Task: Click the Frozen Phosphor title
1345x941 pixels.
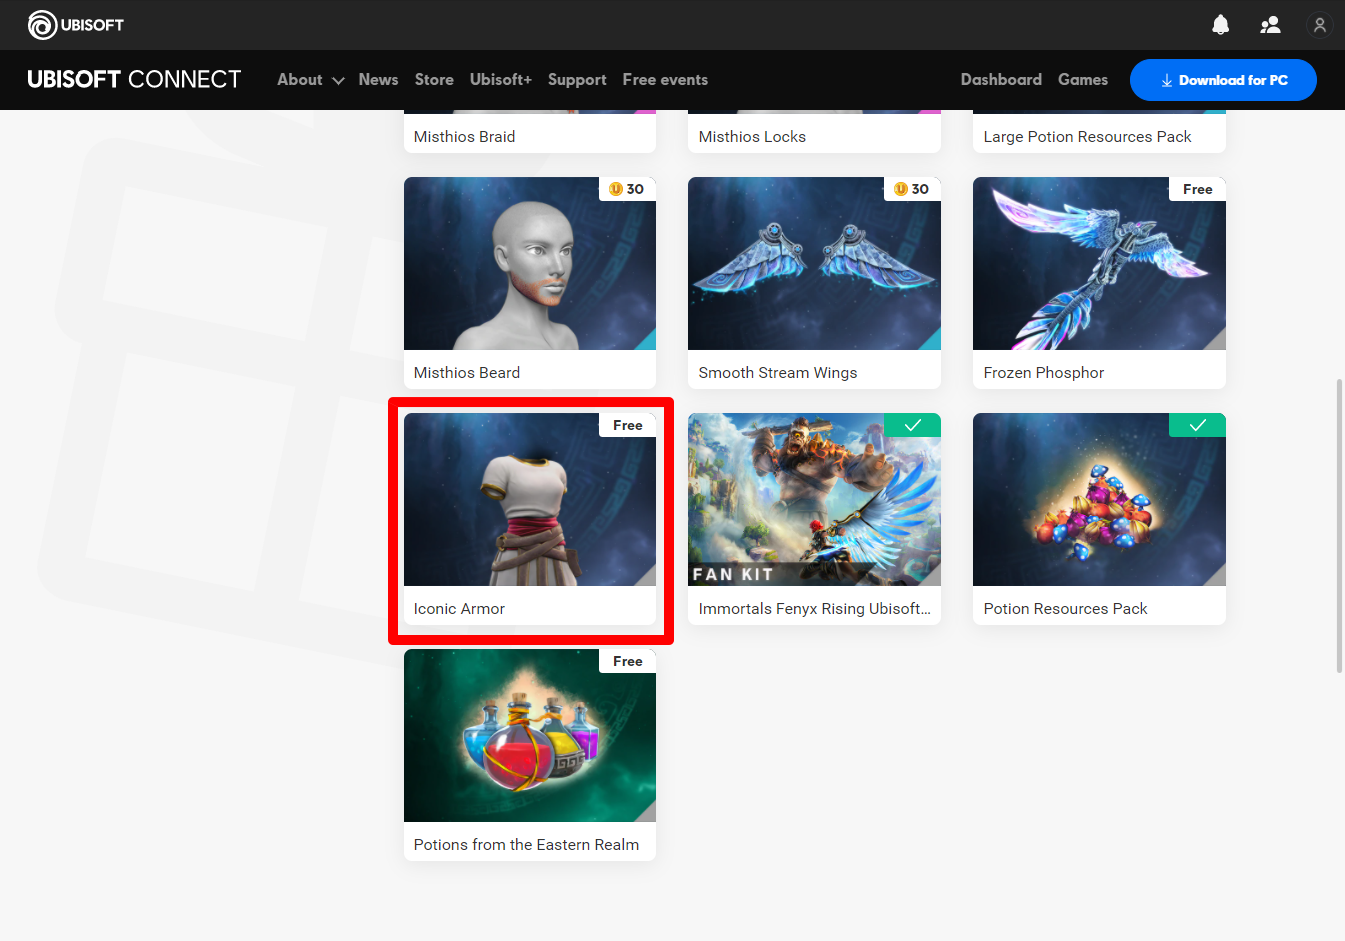Action: (1044, 373)
